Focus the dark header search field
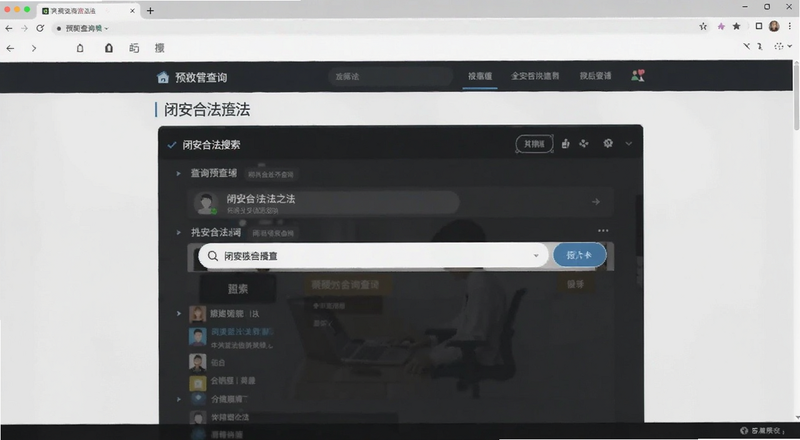800x440 pixels. (x=390, y=77)
